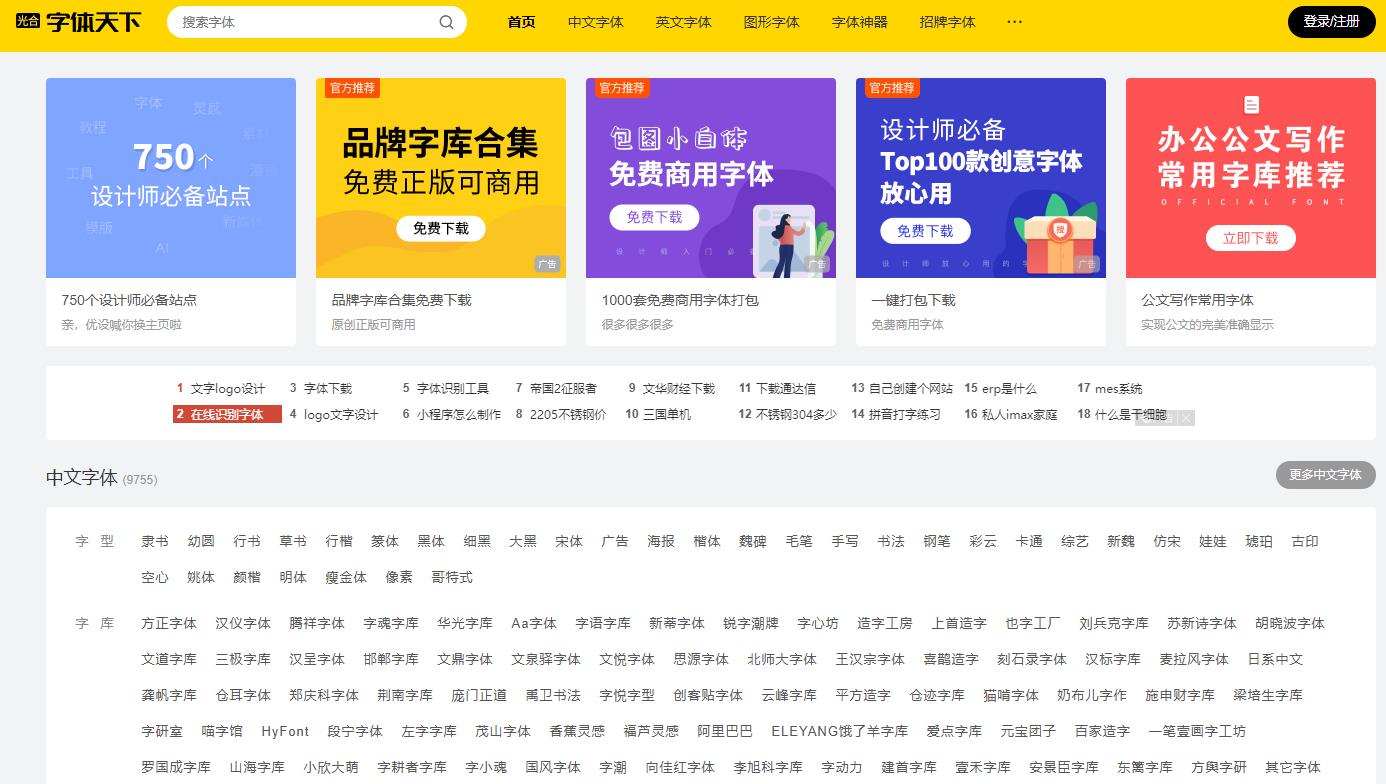Image resolution: width=1386 pixels, height=784 pixels.
Task: Click the 登录/注册 button
Action: pos(1331,21)
